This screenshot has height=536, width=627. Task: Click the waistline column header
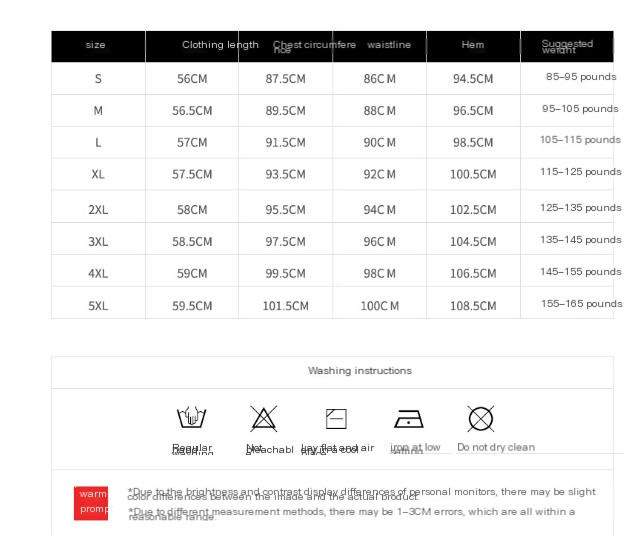pos(389,45)
